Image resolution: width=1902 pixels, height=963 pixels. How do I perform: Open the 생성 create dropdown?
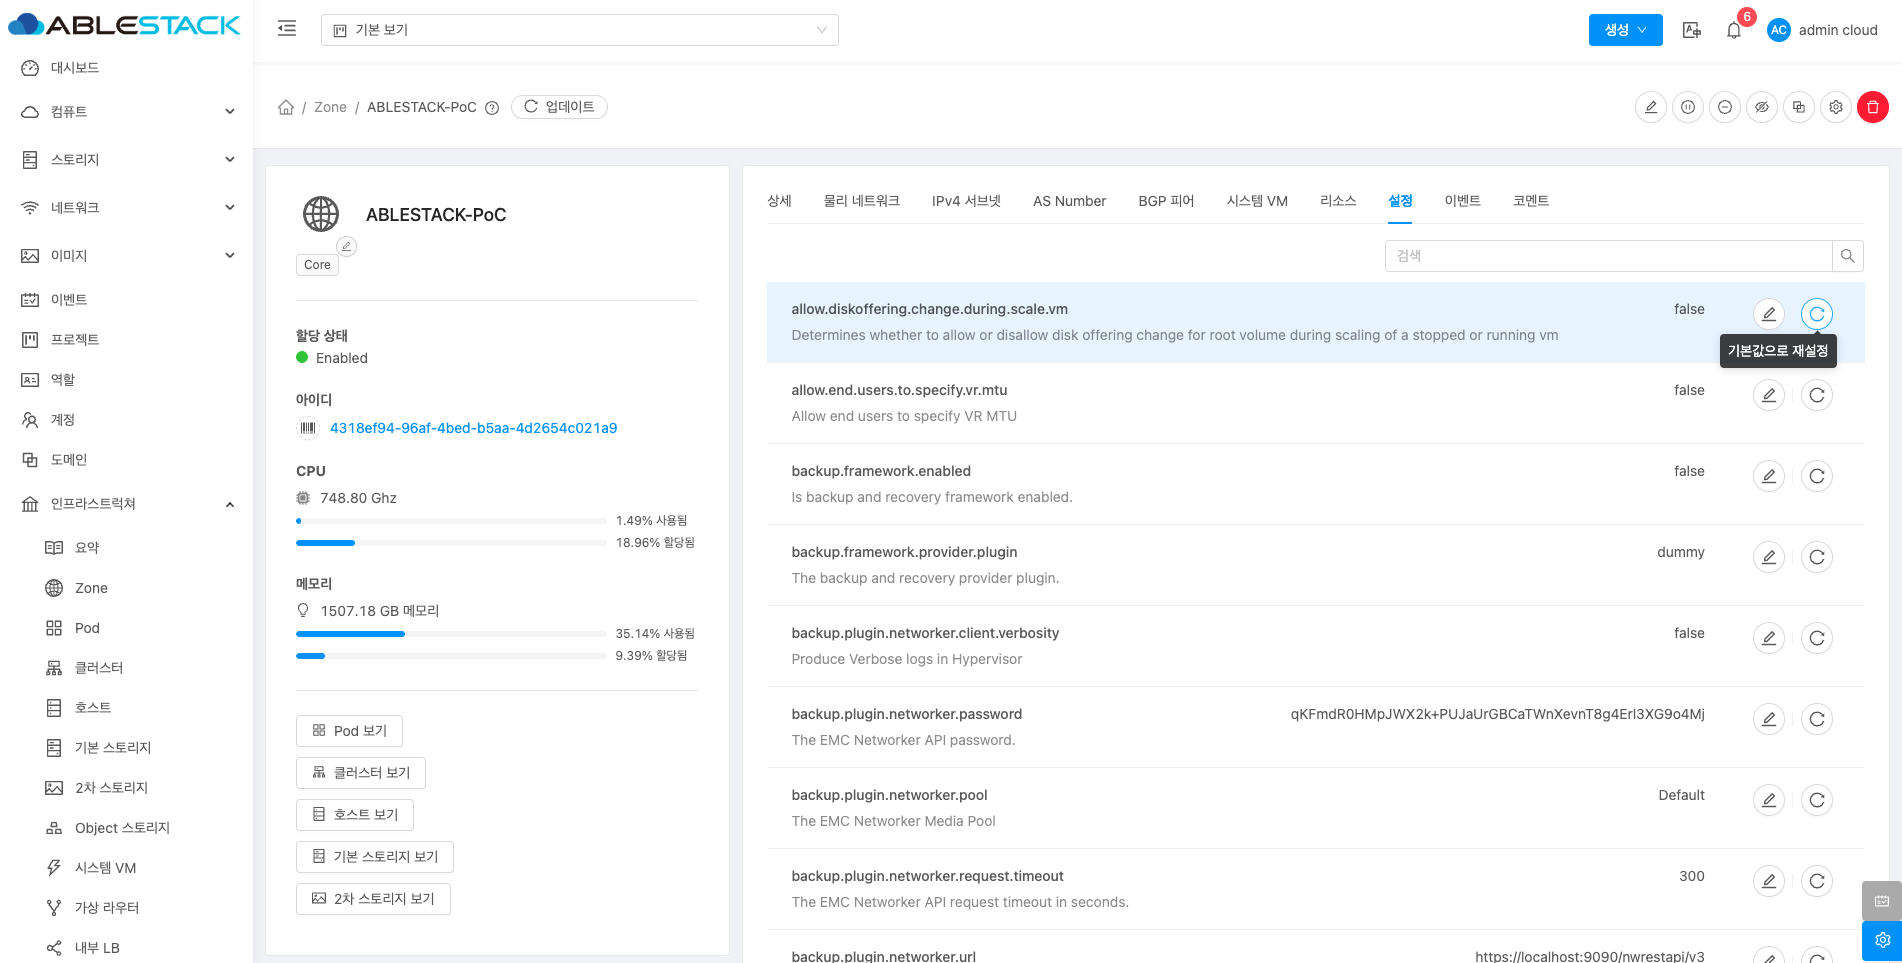(x=1625, y=30)
